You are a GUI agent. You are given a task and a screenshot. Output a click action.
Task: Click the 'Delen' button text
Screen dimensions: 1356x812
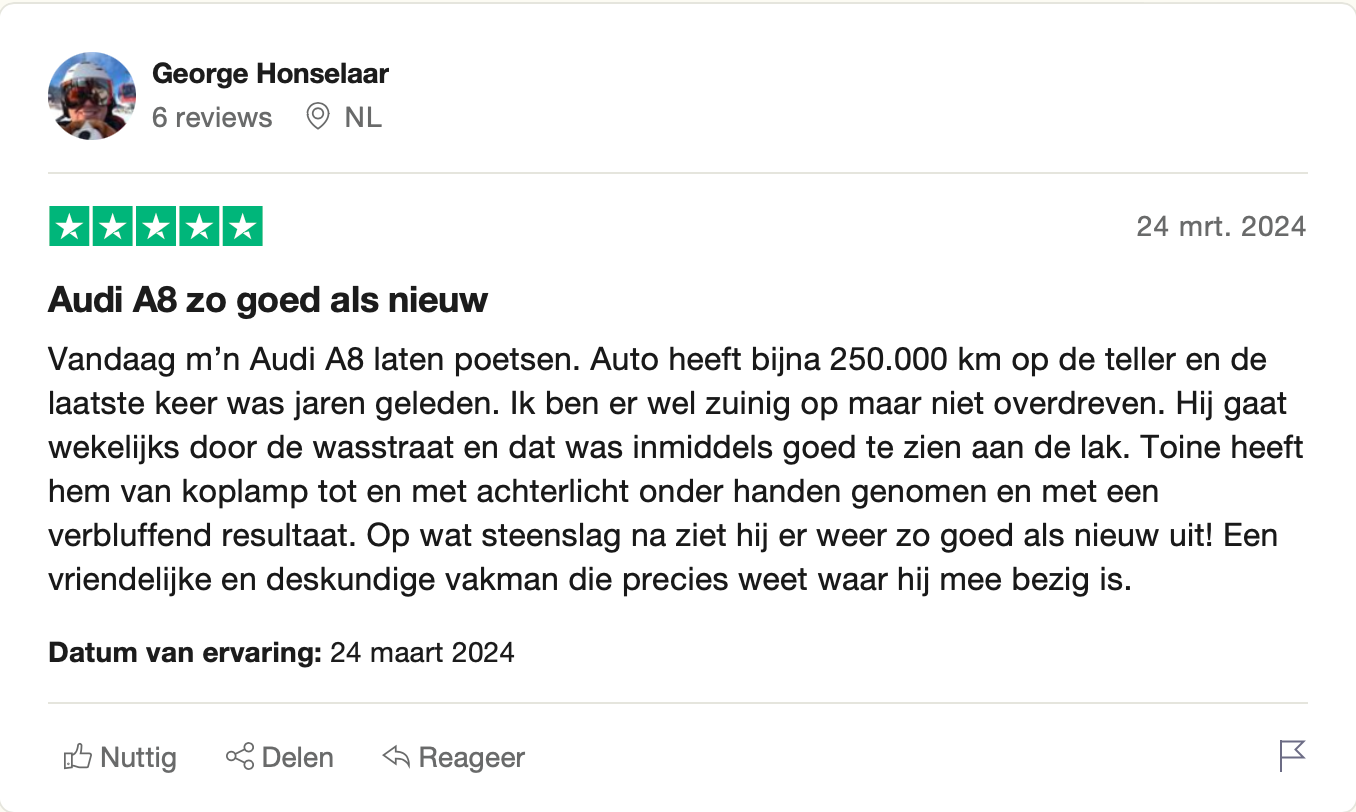click(297, 758)
